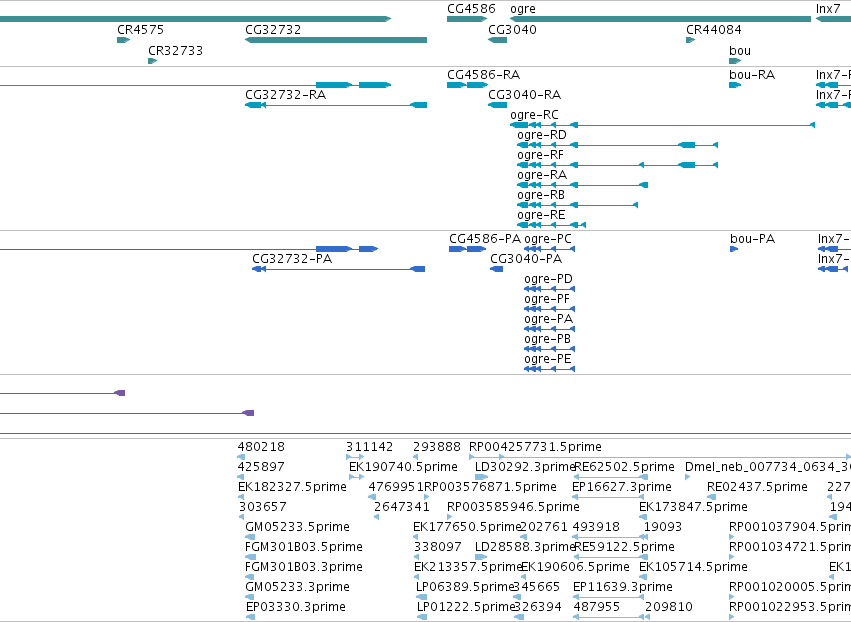
Task: Select the EP16627.3prime EST label
Action: coord(622,487)
